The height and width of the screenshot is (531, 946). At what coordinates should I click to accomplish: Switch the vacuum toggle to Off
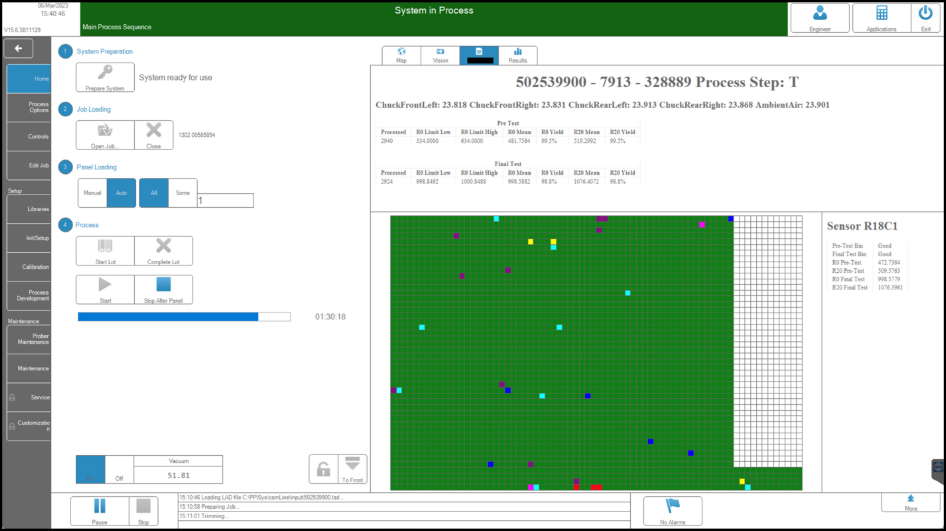tap(119, 469)
